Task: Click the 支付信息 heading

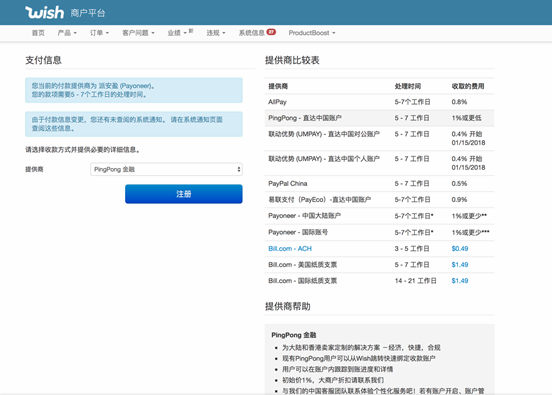Action: click(x=43, y=60)
